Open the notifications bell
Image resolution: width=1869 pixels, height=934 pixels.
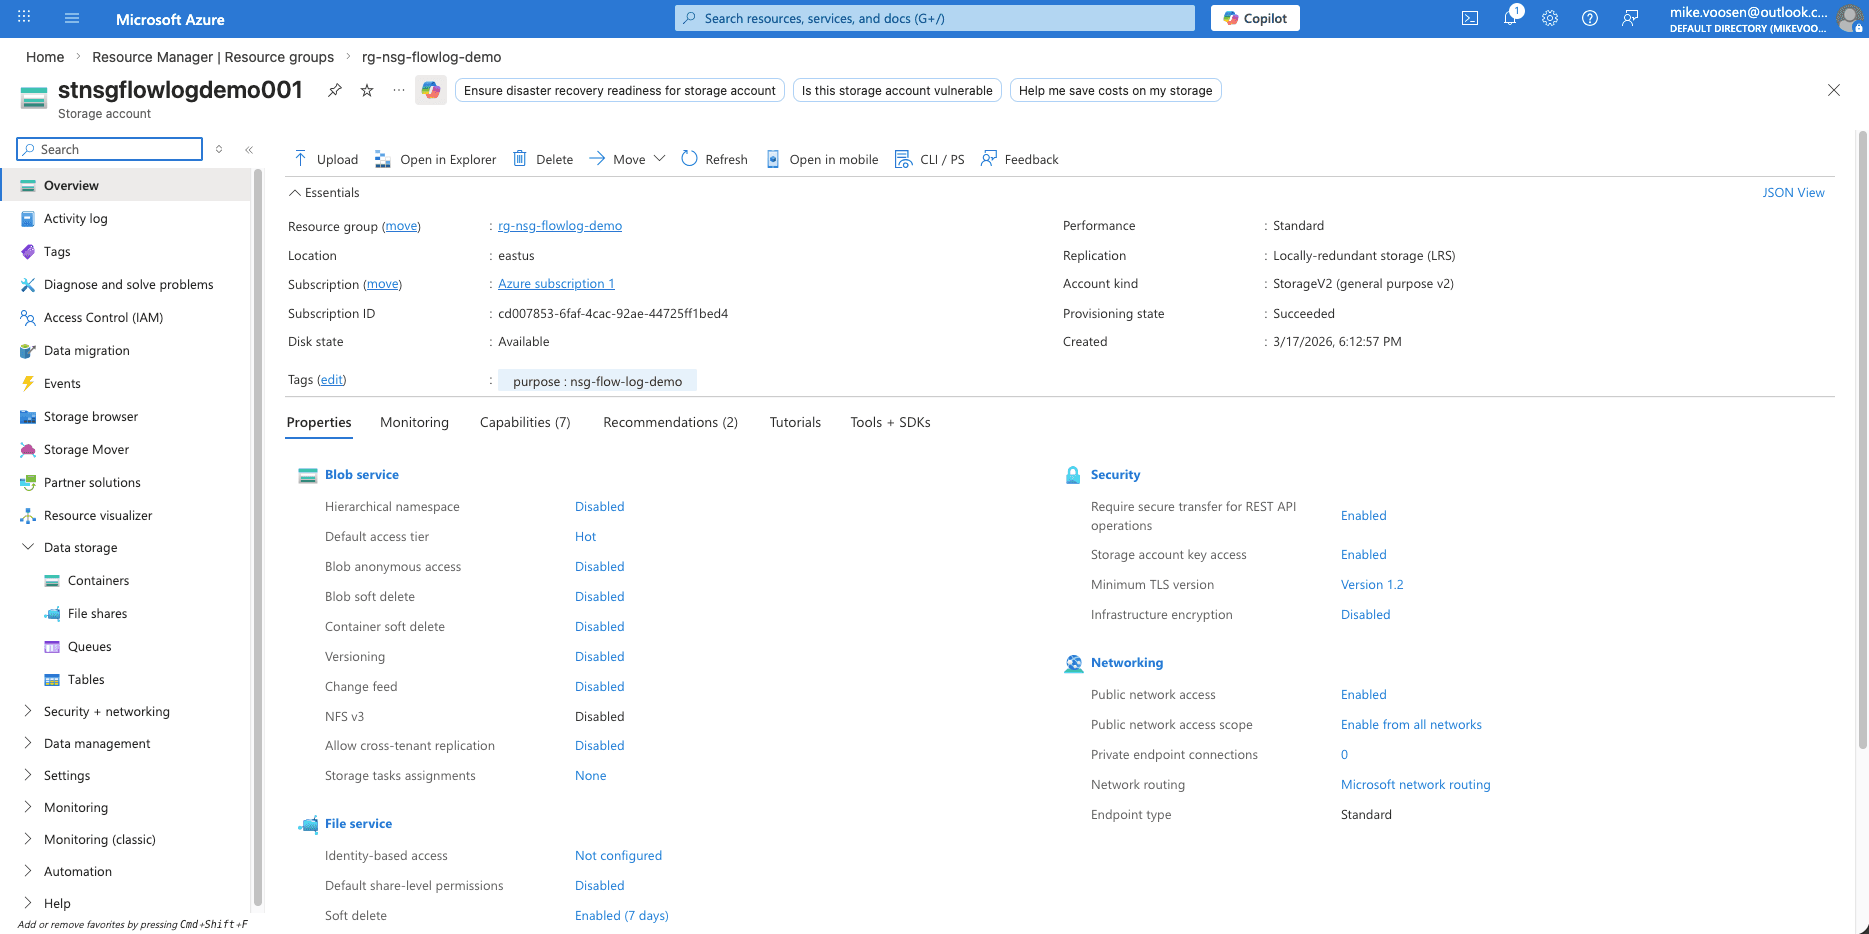click(x=1510, y=18)
